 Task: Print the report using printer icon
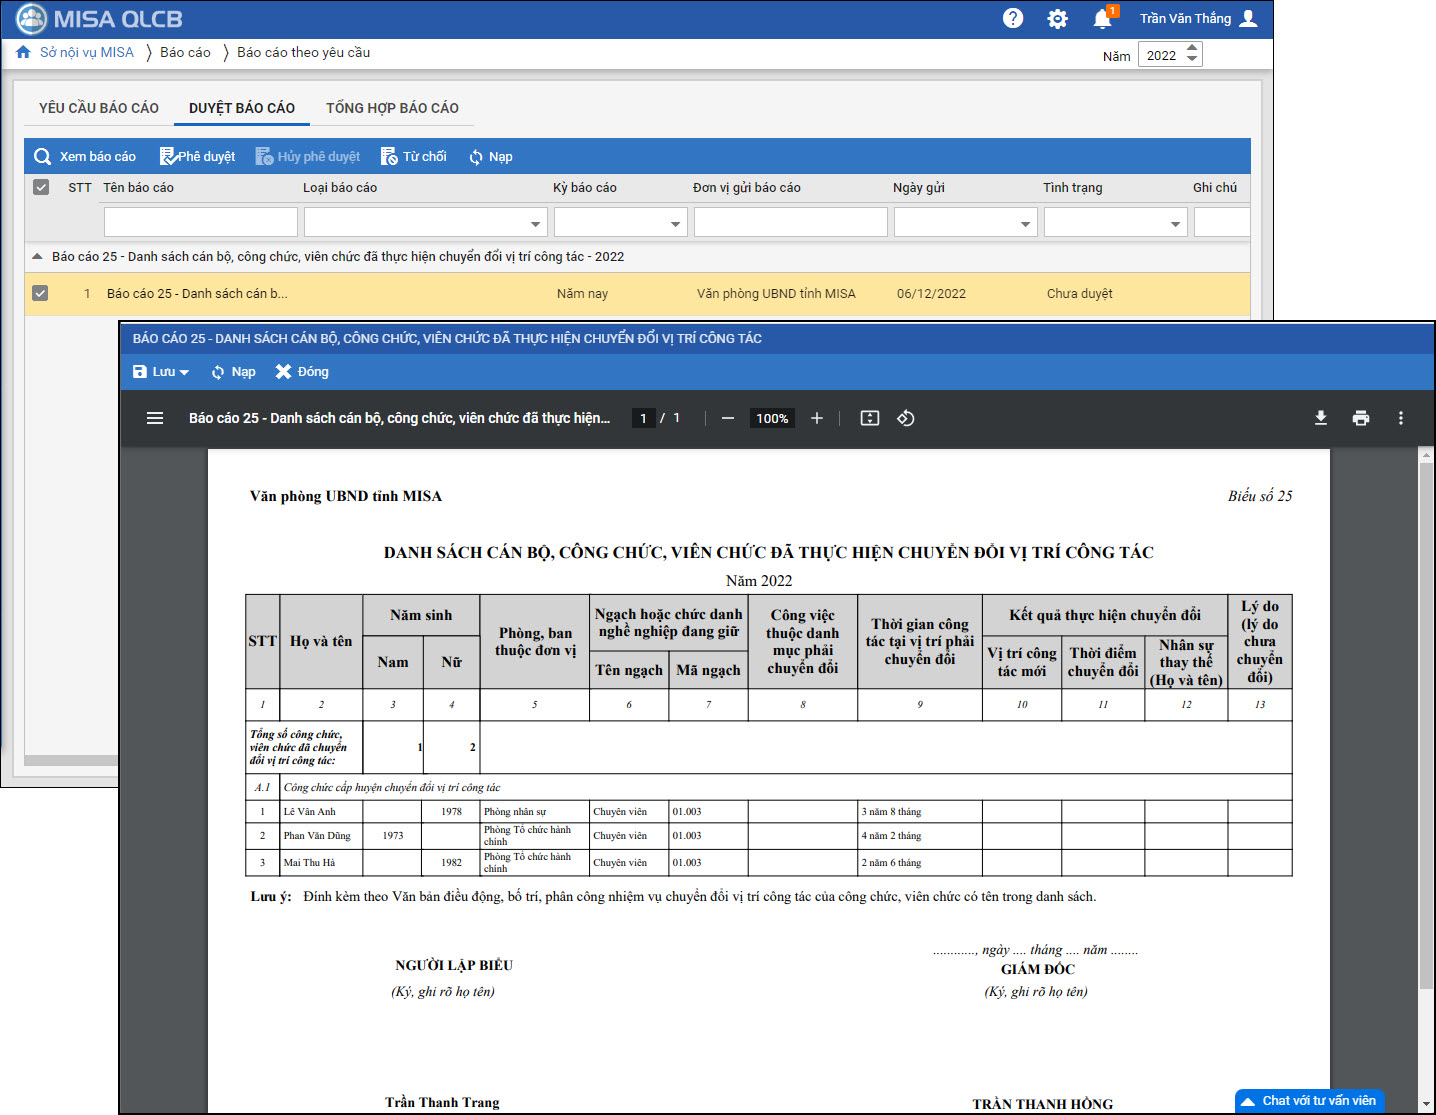1360,418
